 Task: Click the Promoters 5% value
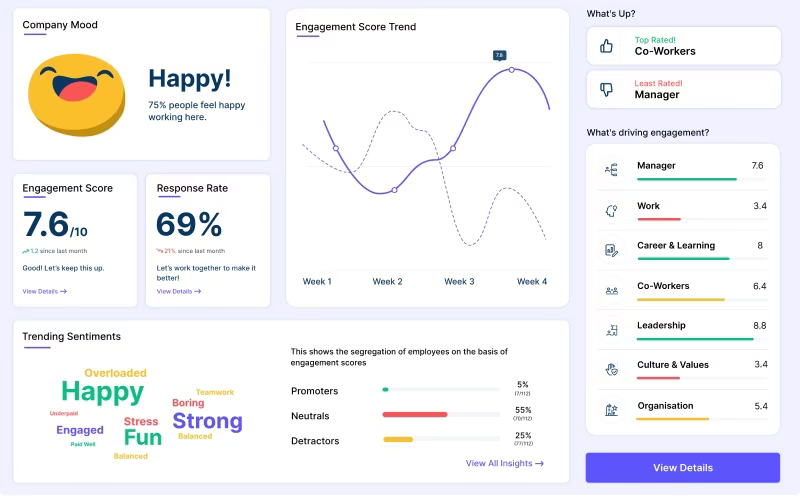pyautogui.click(x=522, y=385)
